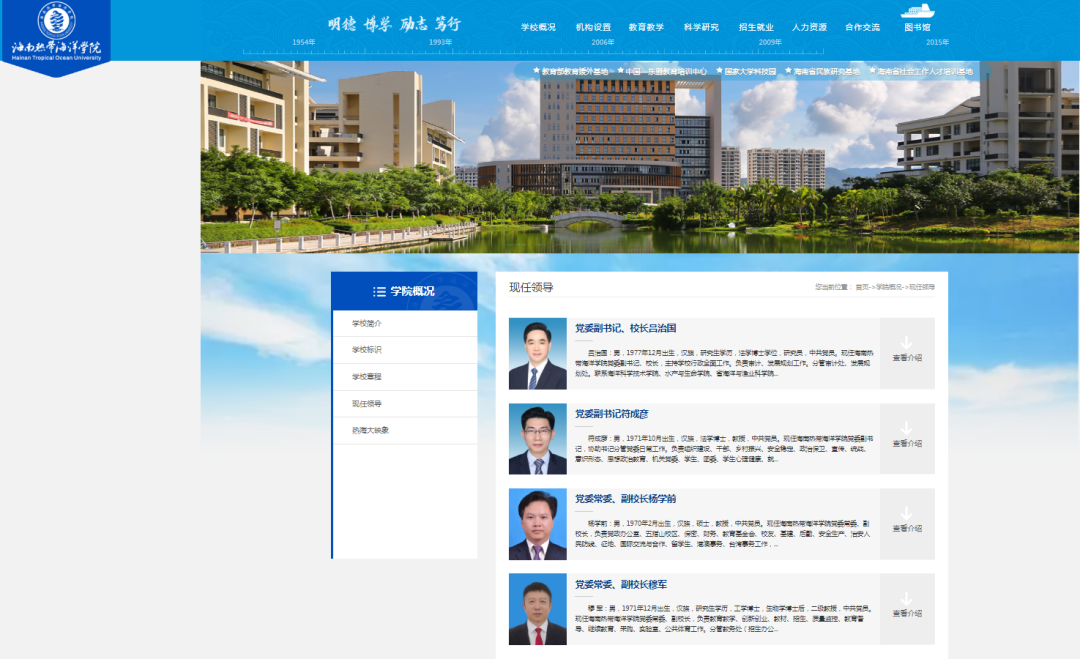Viewport: 1080px width, 659px height.
Task: Click the list icon beside 学院概况
Action: 379,292
